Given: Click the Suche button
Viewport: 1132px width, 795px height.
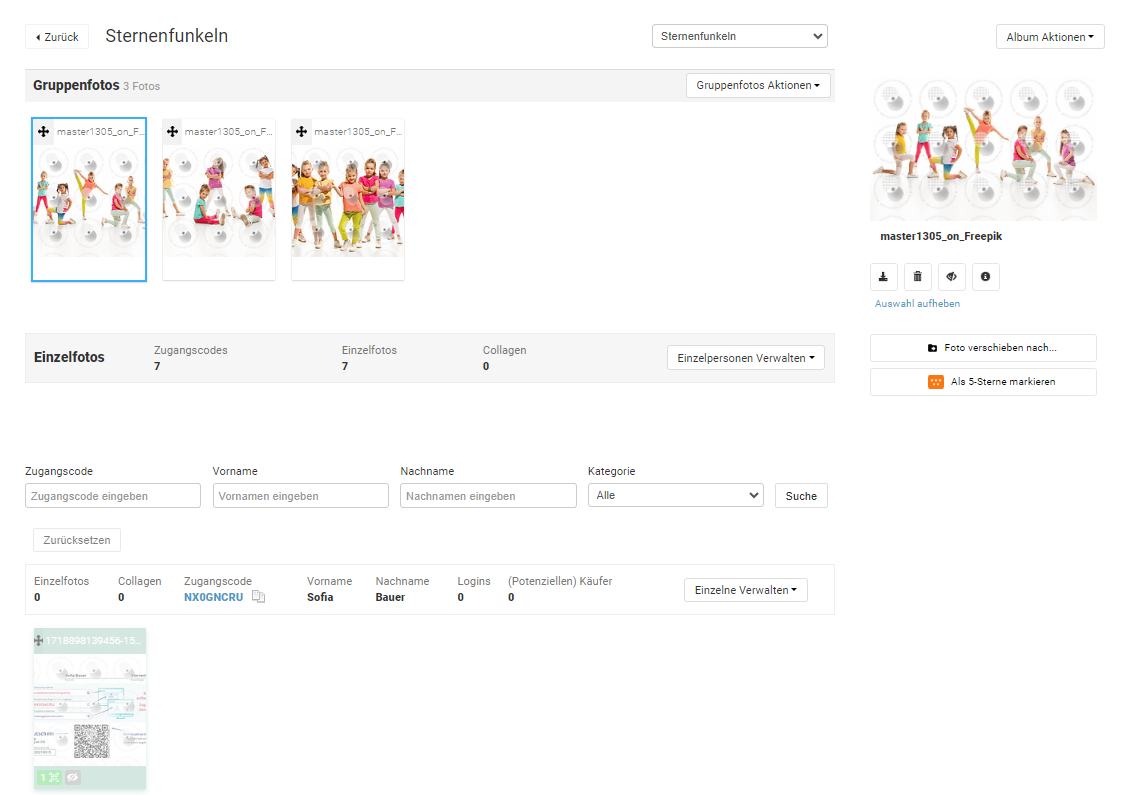Looking at the screenshot, I should point(801,496).
